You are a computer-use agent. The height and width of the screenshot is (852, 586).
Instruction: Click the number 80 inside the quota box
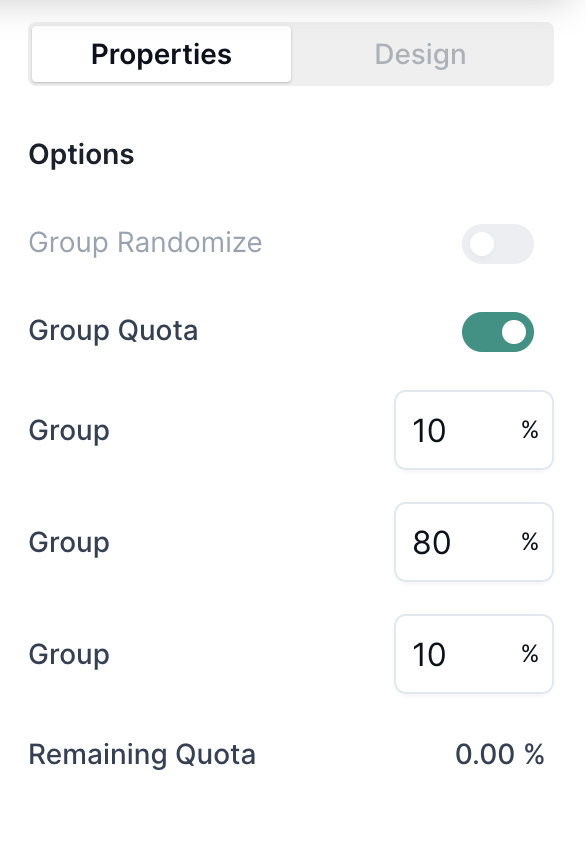[x=432, y=542]
